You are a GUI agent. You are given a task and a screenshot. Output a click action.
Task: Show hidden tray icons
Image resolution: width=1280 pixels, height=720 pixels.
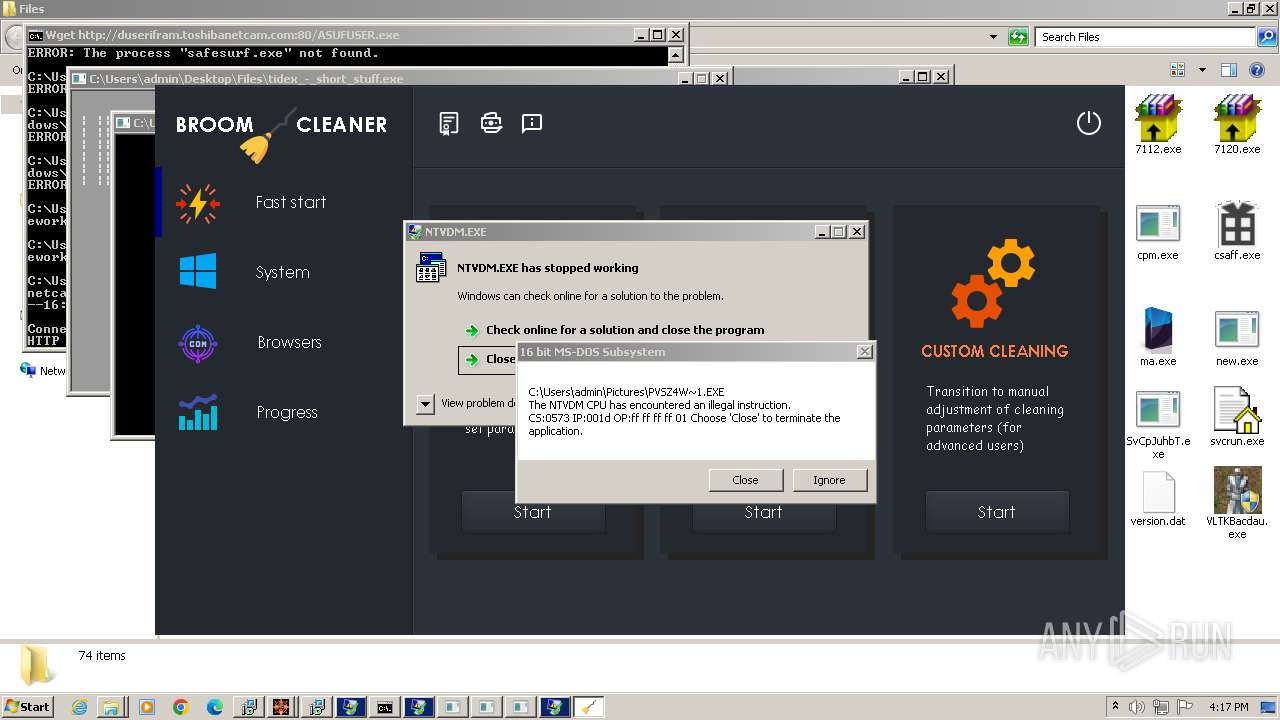1116,707
